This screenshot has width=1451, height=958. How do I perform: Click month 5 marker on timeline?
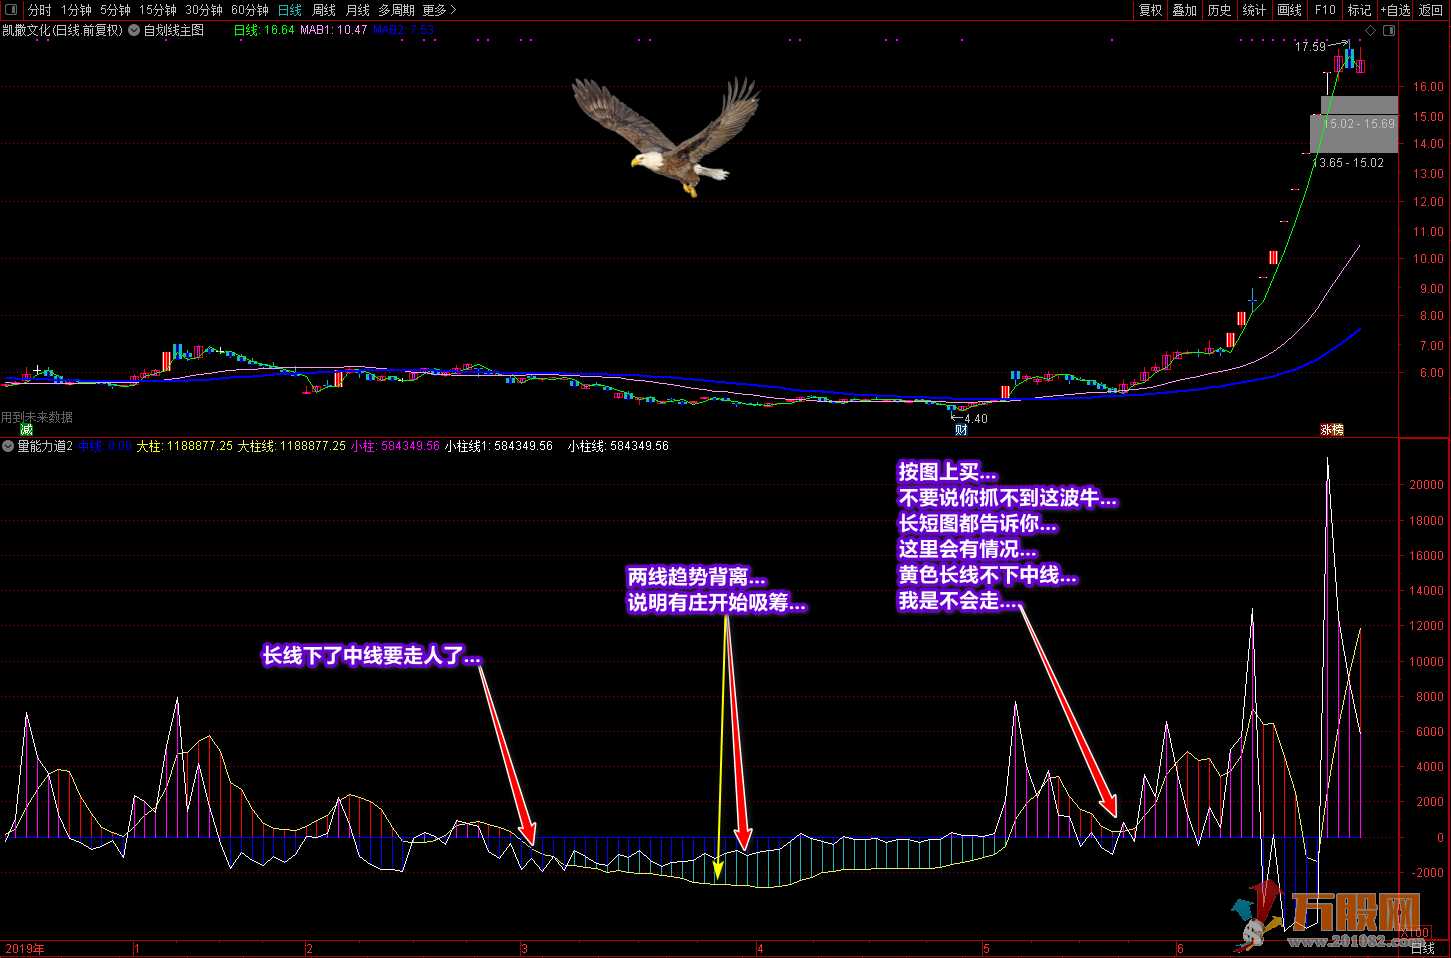pyautogui.click(x=986, y=949)
